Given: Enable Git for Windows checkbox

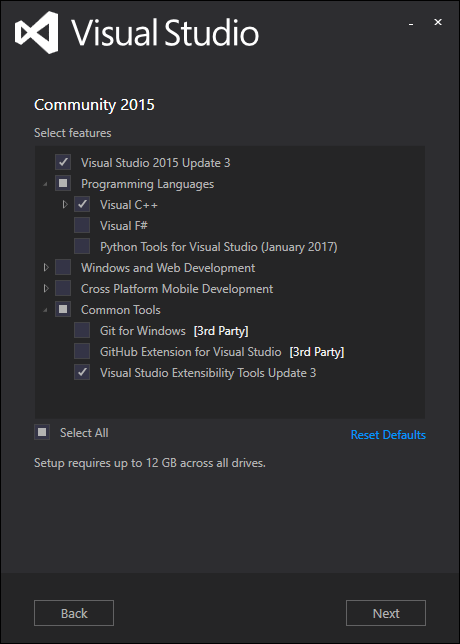Looking at the screenshot, I should tap(82, 330).
